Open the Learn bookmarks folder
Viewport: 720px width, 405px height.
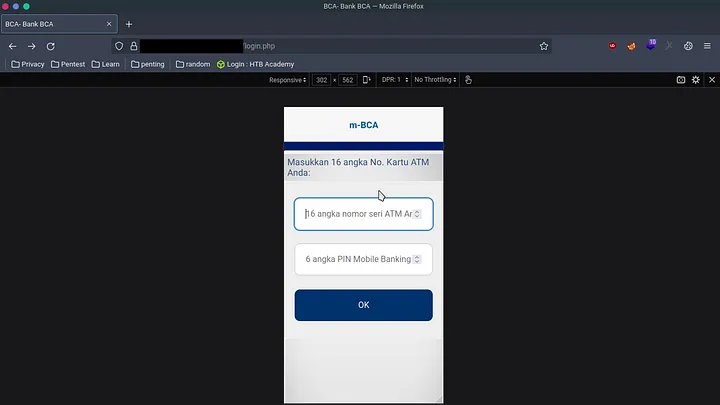(106, 64)
